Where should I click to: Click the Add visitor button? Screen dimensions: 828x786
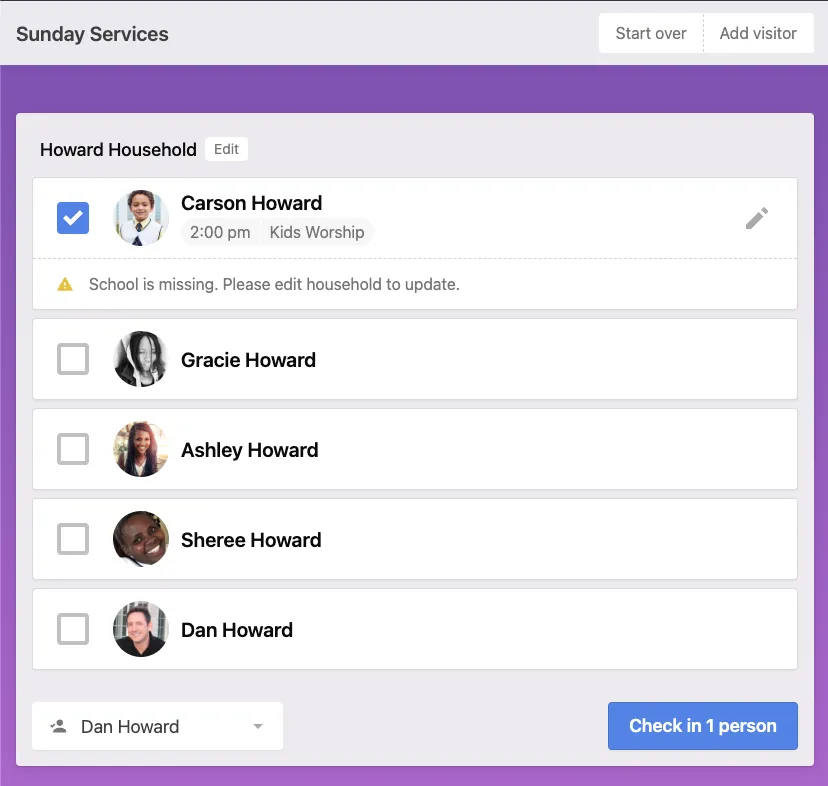tap(758, 33)
